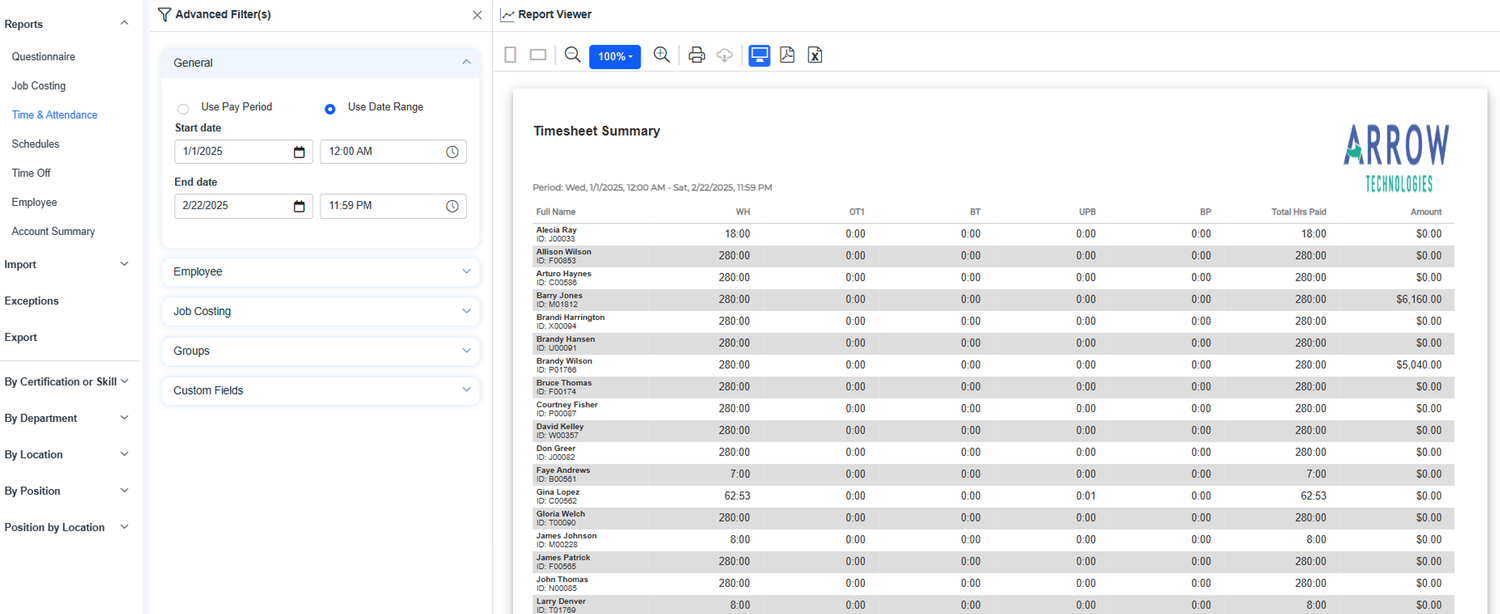Collapse the General filter section
1500x614 pixels.
[x=466, y=62]
